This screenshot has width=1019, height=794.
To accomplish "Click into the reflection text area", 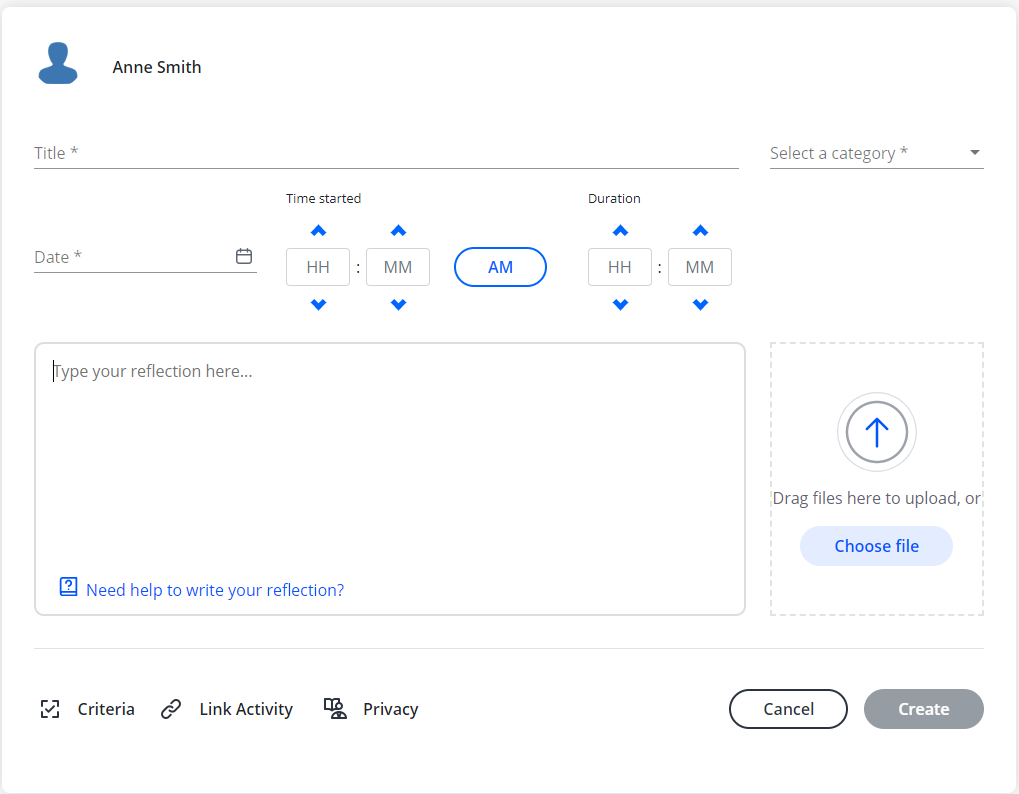I will click(x=390, y=460).
